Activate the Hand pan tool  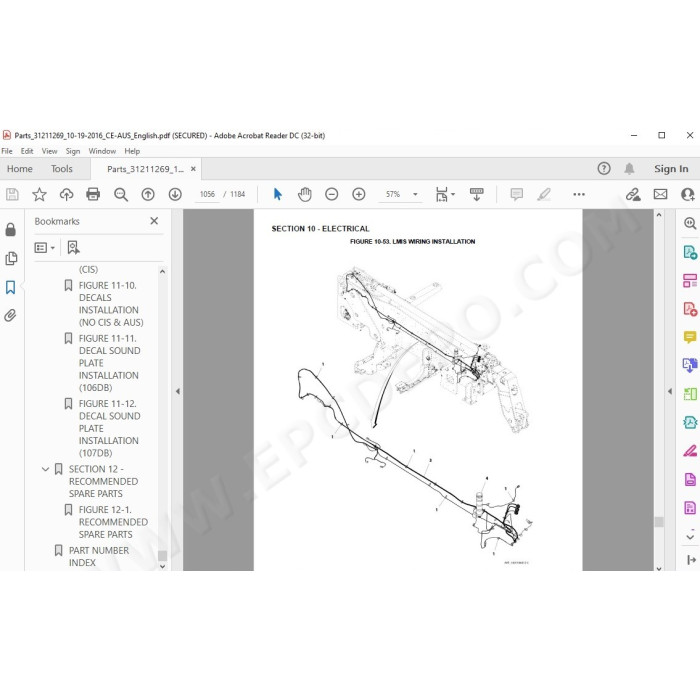coord(305,194)
